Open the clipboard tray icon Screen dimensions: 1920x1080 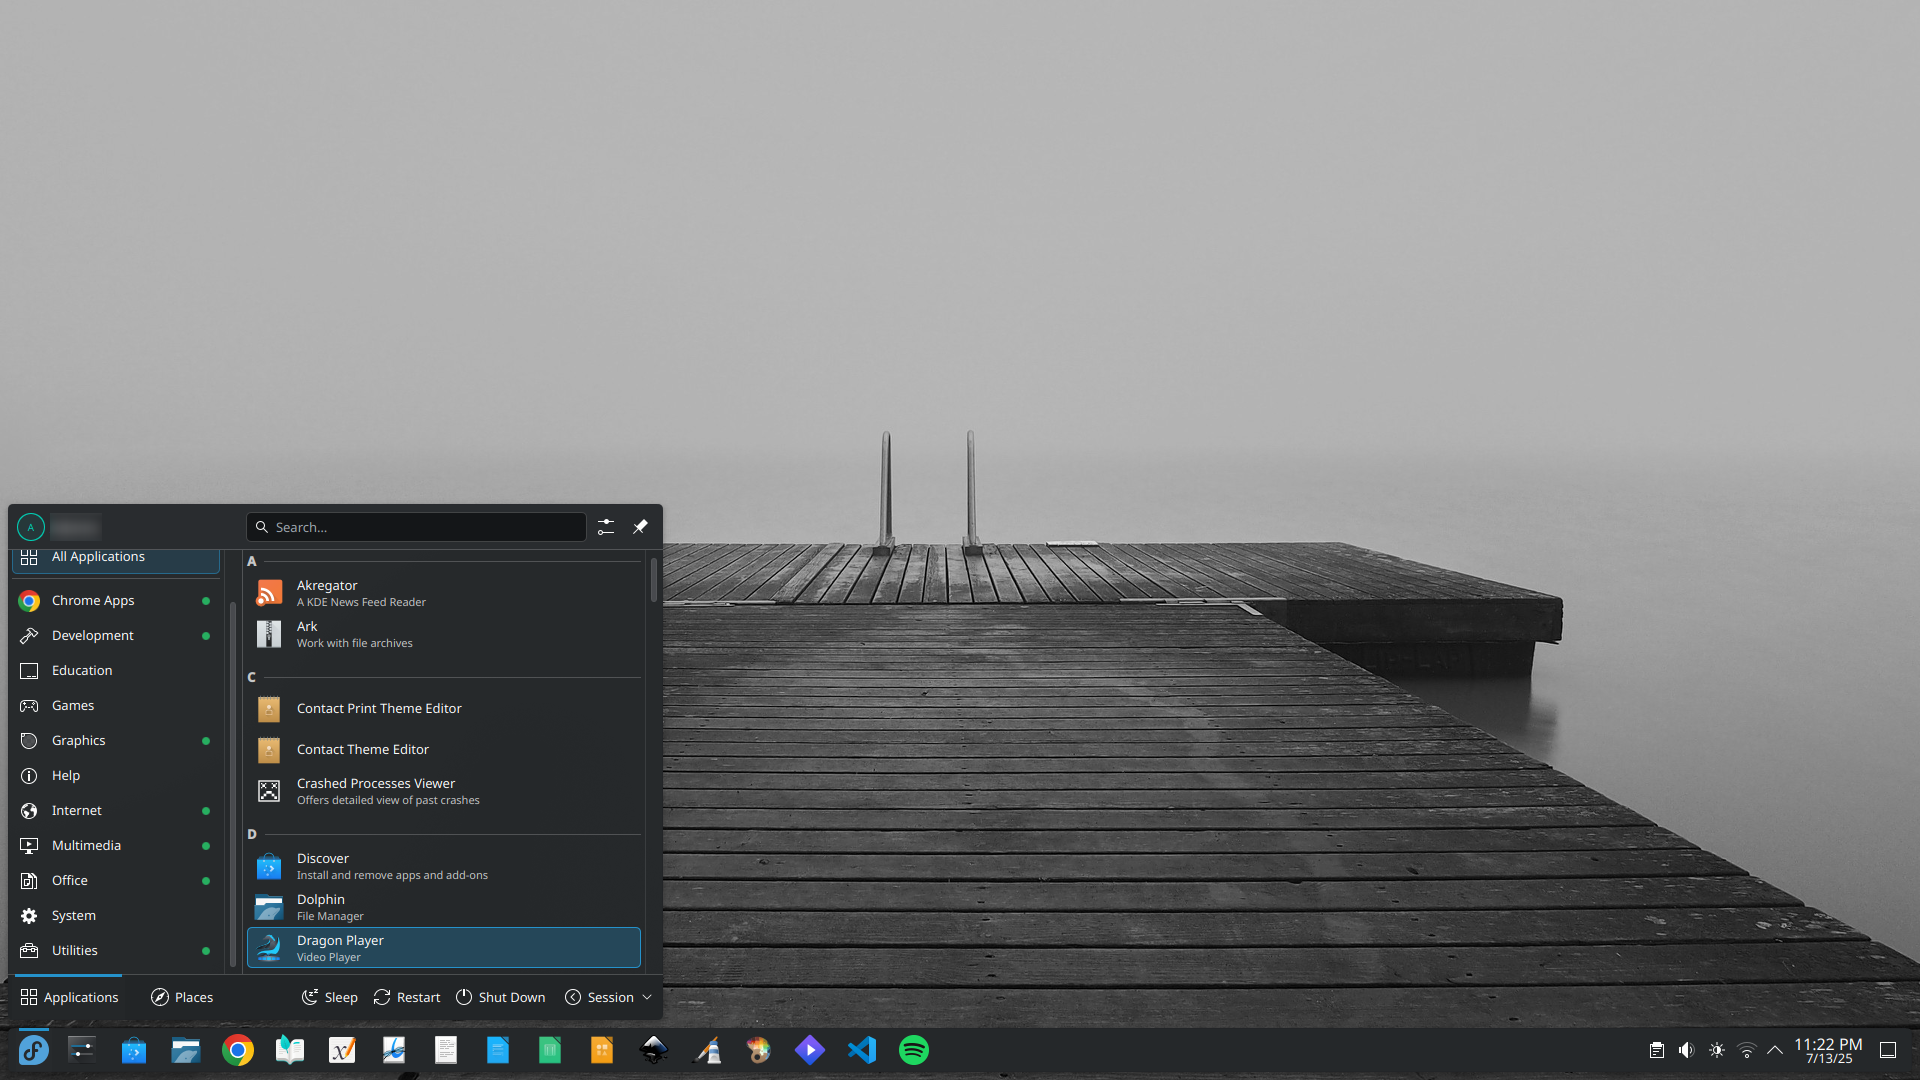pos(1657,1050)
